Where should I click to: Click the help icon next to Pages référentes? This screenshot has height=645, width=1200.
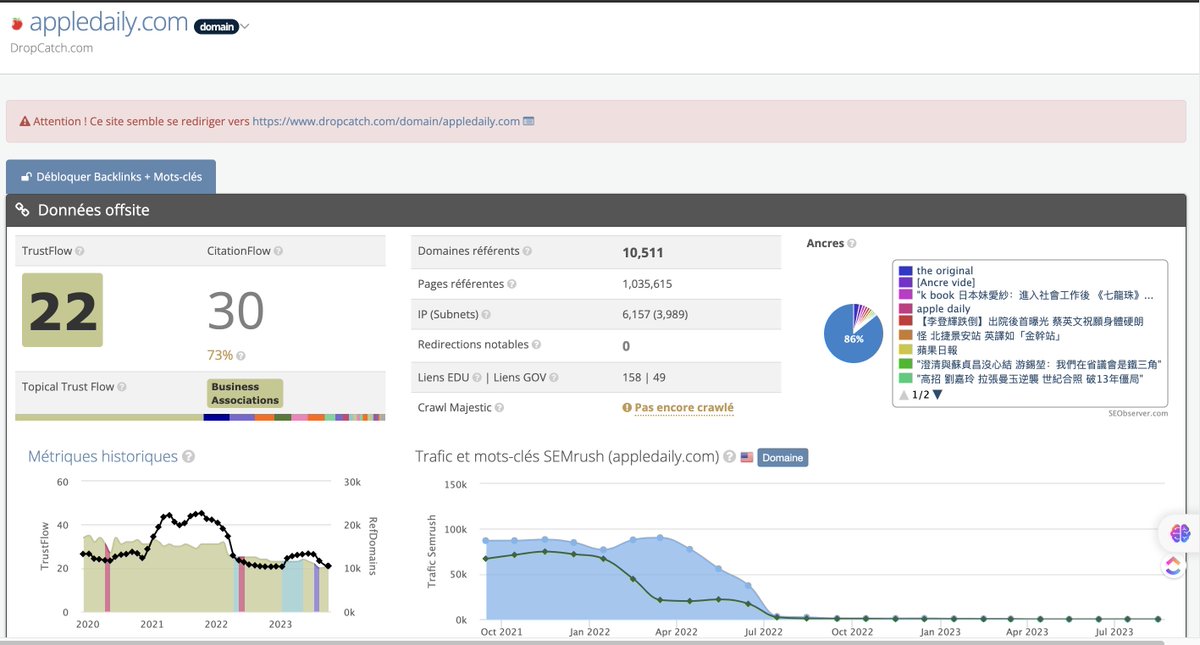[512, 284]
